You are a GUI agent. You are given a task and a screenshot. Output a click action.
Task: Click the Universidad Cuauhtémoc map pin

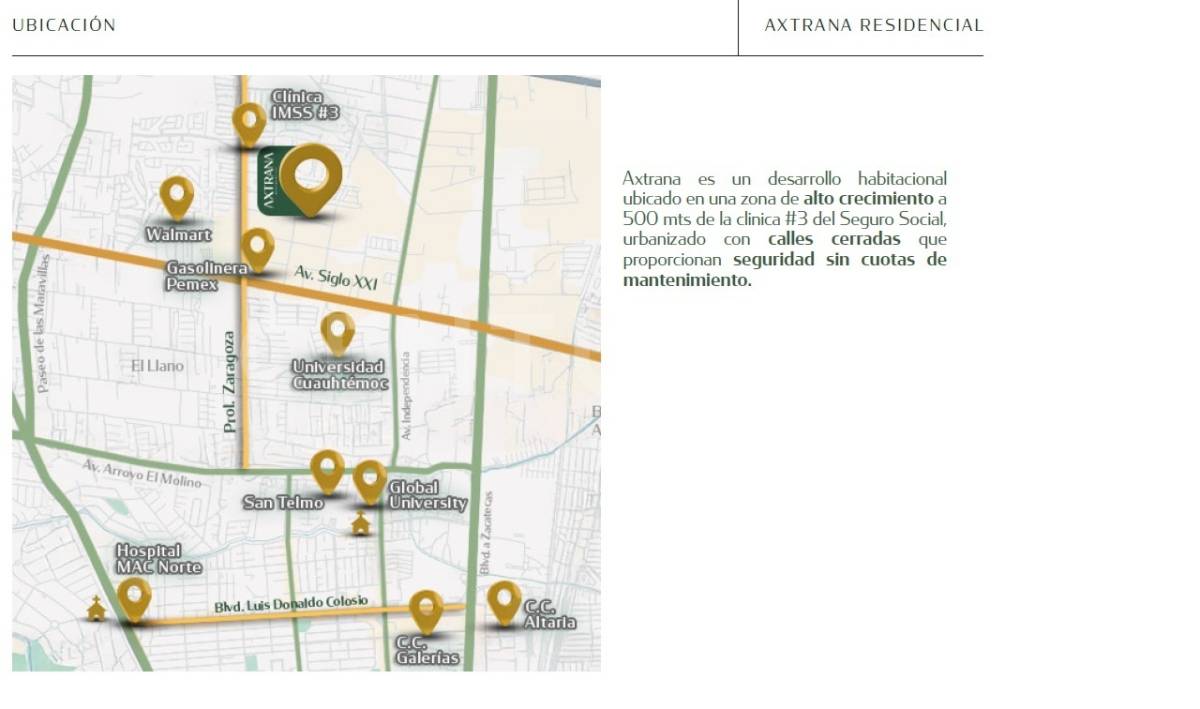pos(338,331)
